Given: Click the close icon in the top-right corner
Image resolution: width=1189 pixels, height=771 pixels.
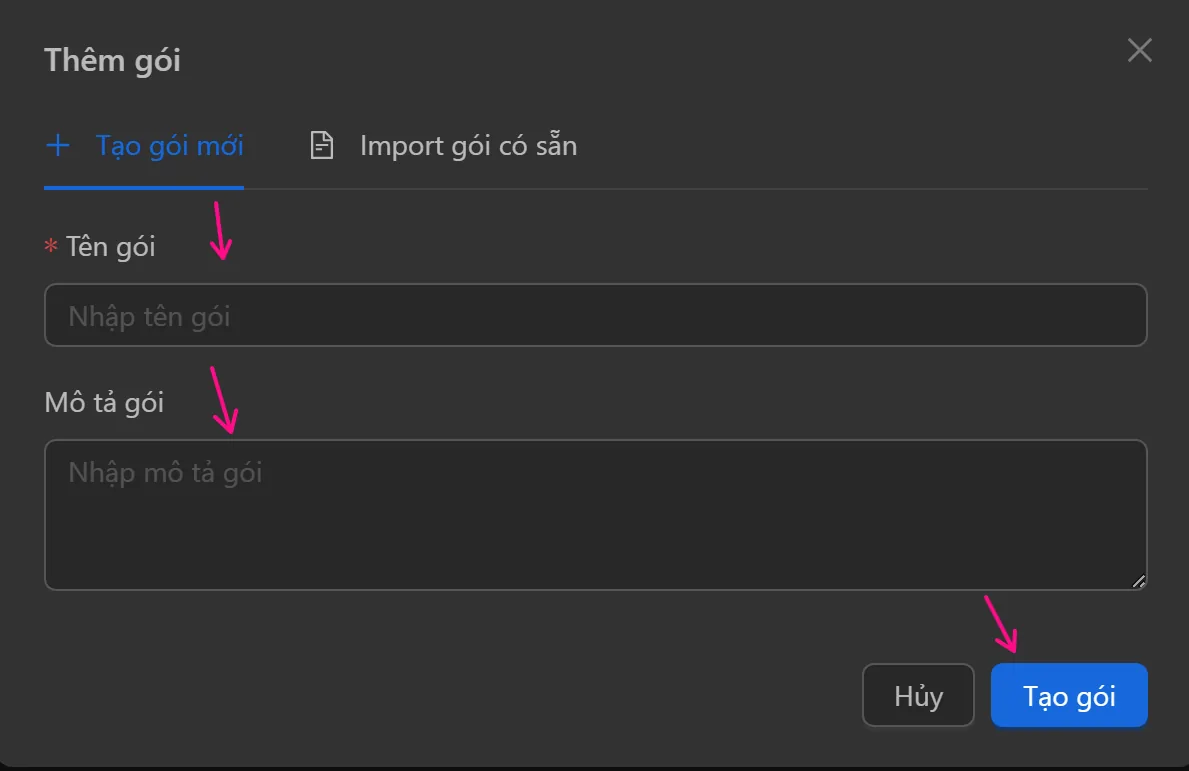Looking at the screenshot, I should pyautogui.click(x=1139, y=50).
